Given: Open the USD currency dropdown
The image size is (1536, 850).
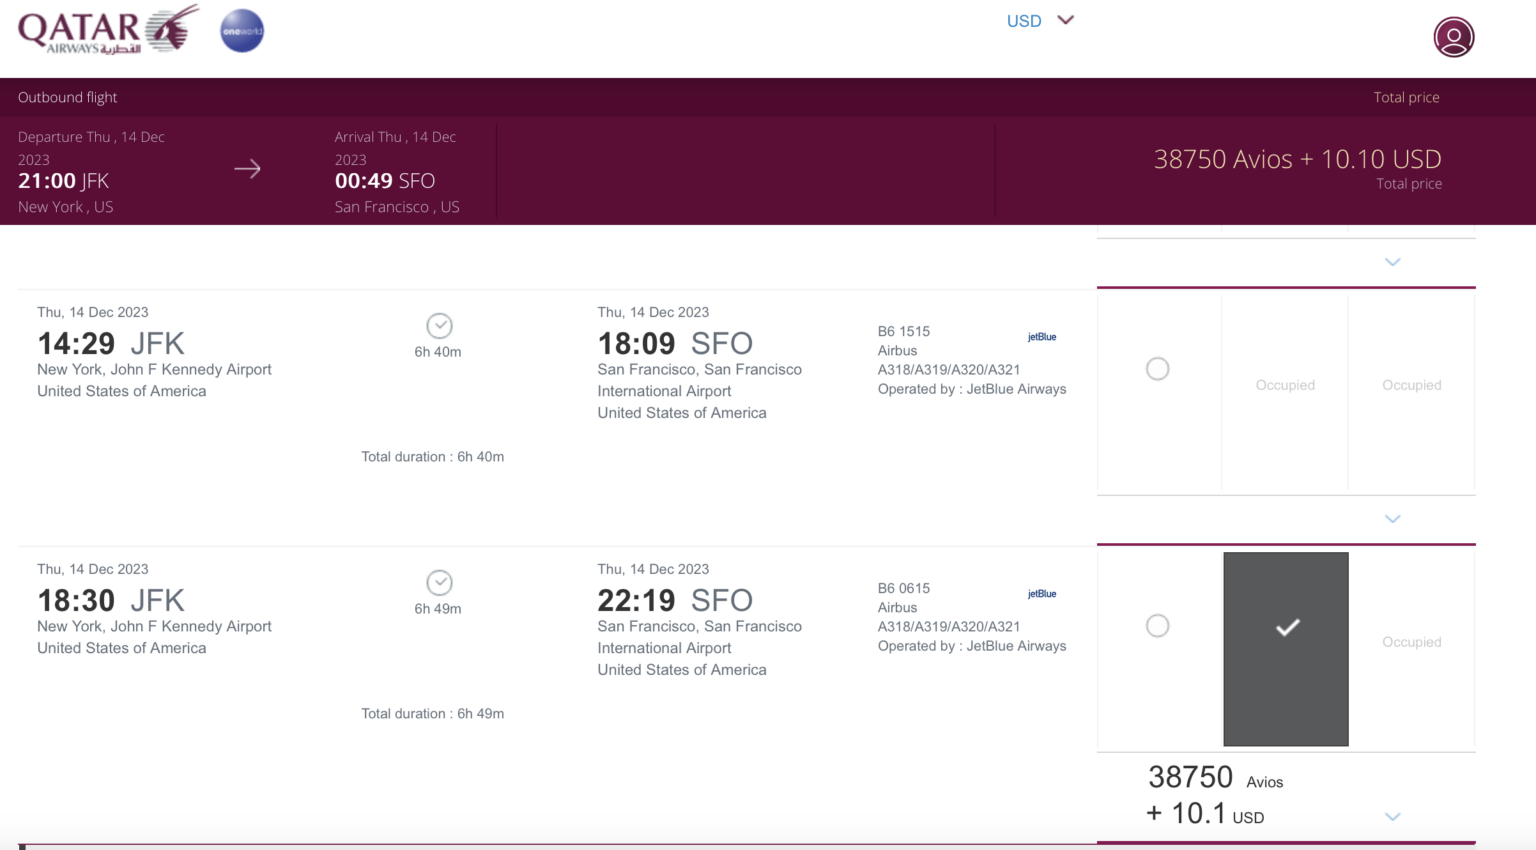Looking at the screenshot, I should click(x=1040, y=20).
